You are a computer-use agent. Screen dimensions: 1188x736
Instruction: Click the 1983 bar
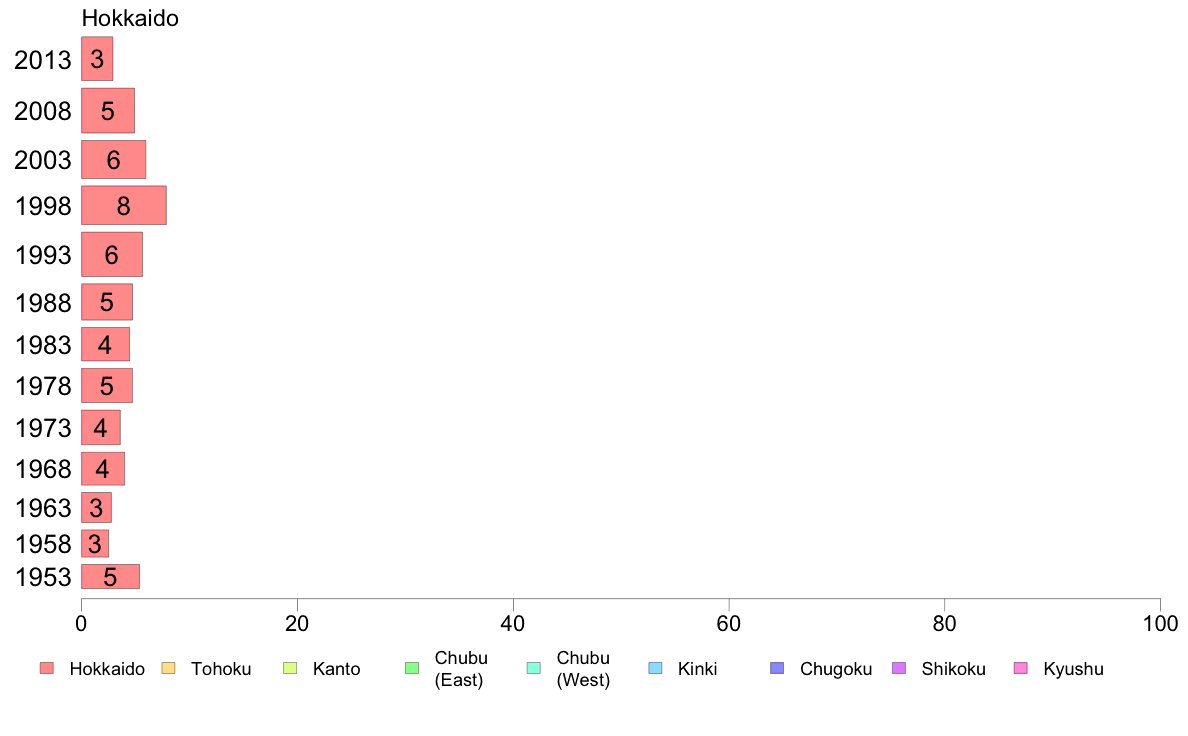105,344
